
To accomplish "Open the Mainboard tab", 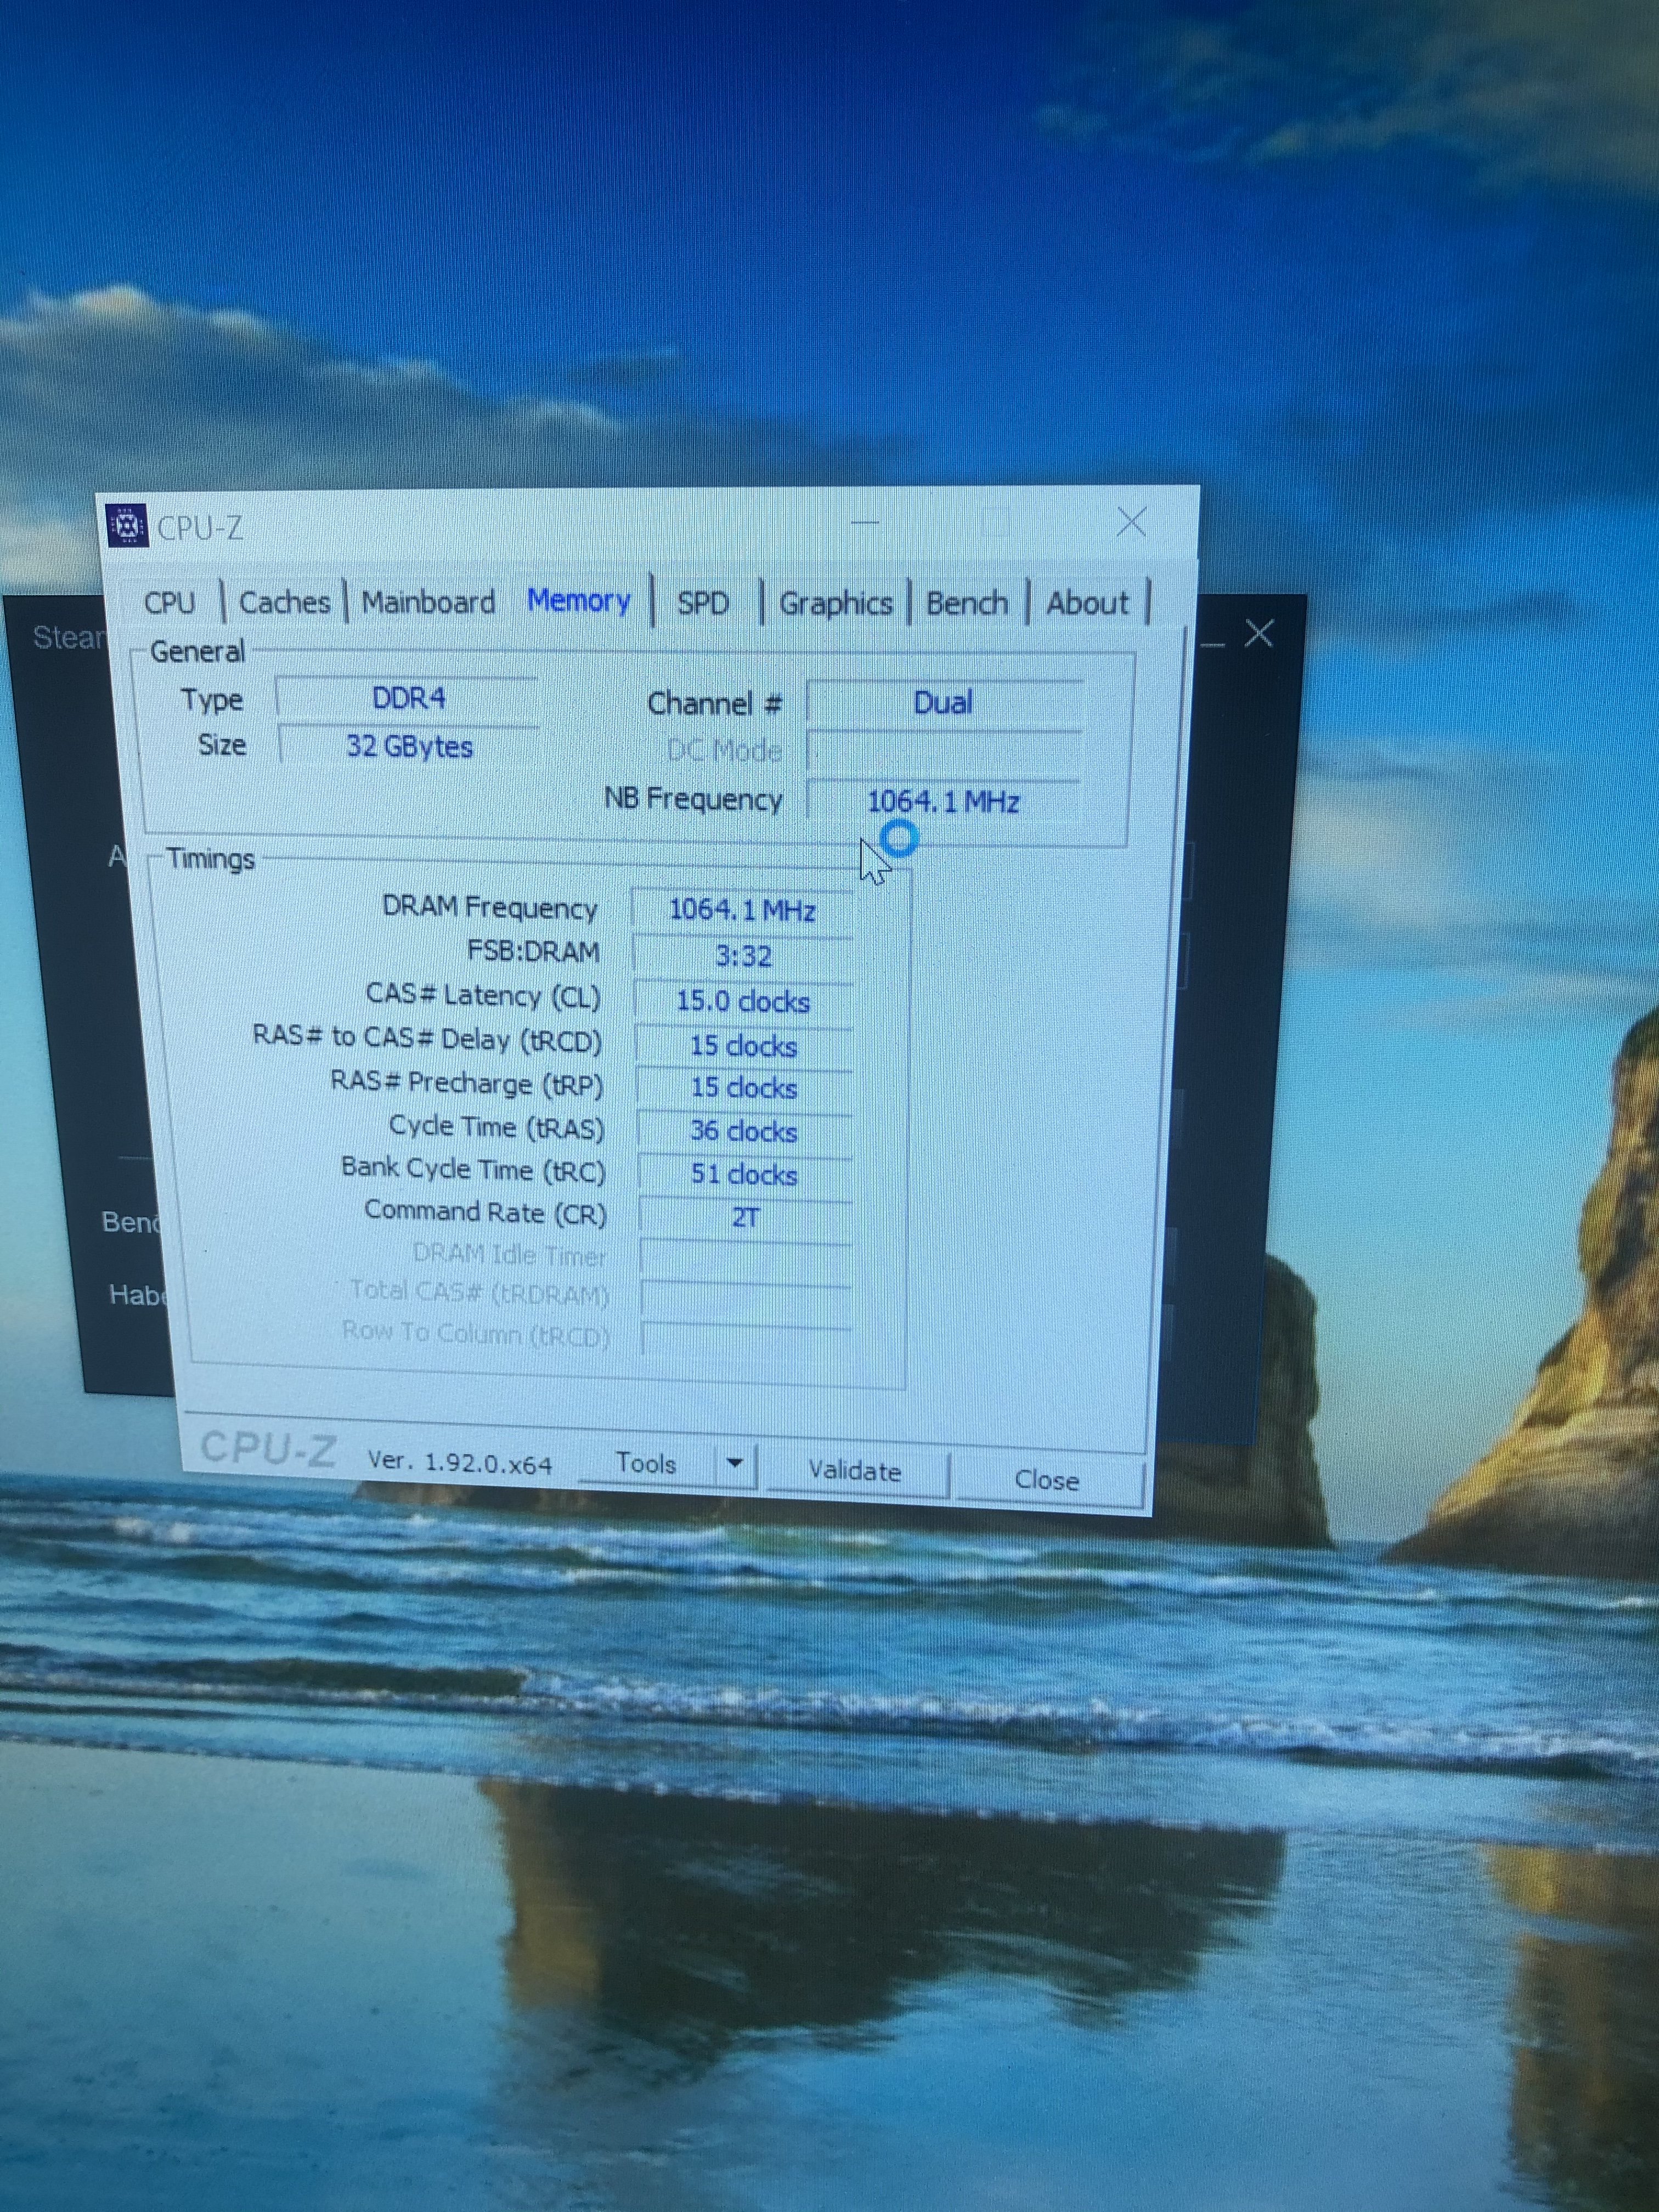I will [x=428, y=602].
